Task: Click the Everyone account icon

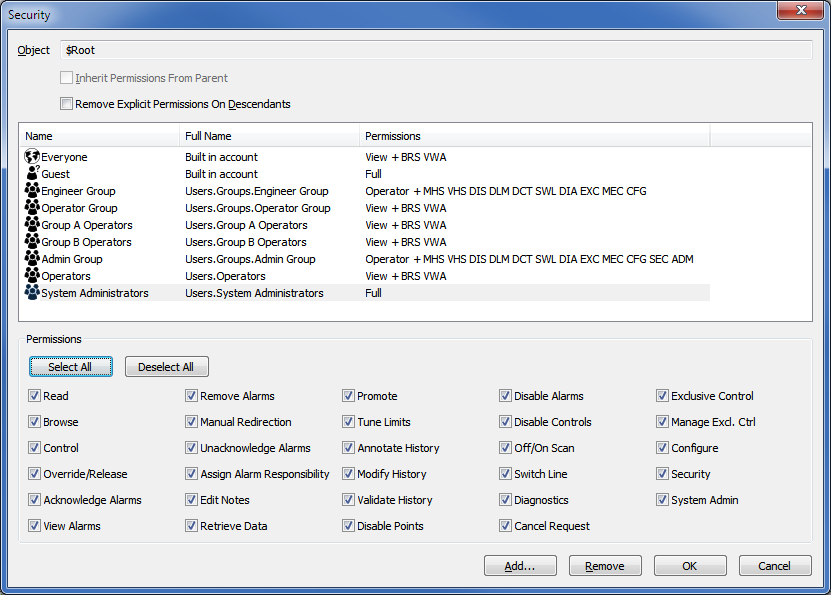Action: click(x=28, y=157)
